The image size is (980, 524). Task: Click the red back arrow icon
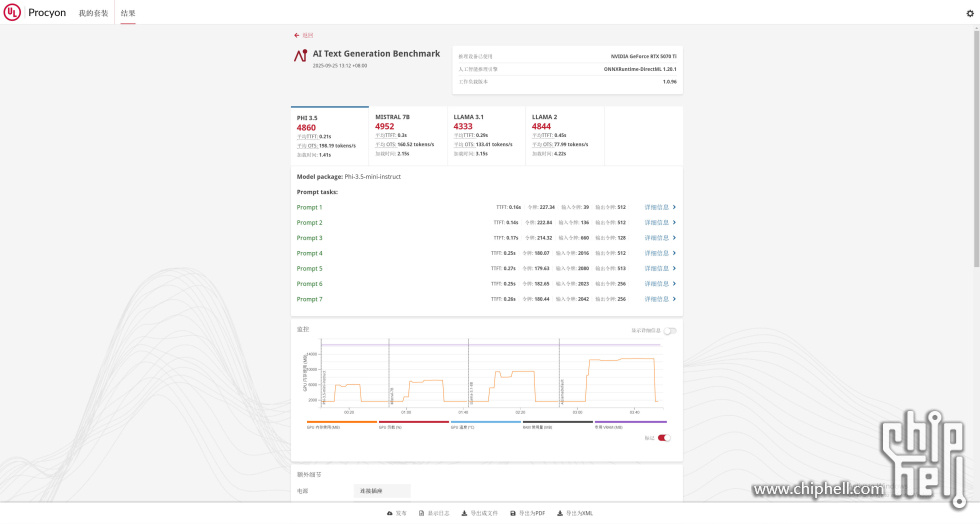[296, 36]
